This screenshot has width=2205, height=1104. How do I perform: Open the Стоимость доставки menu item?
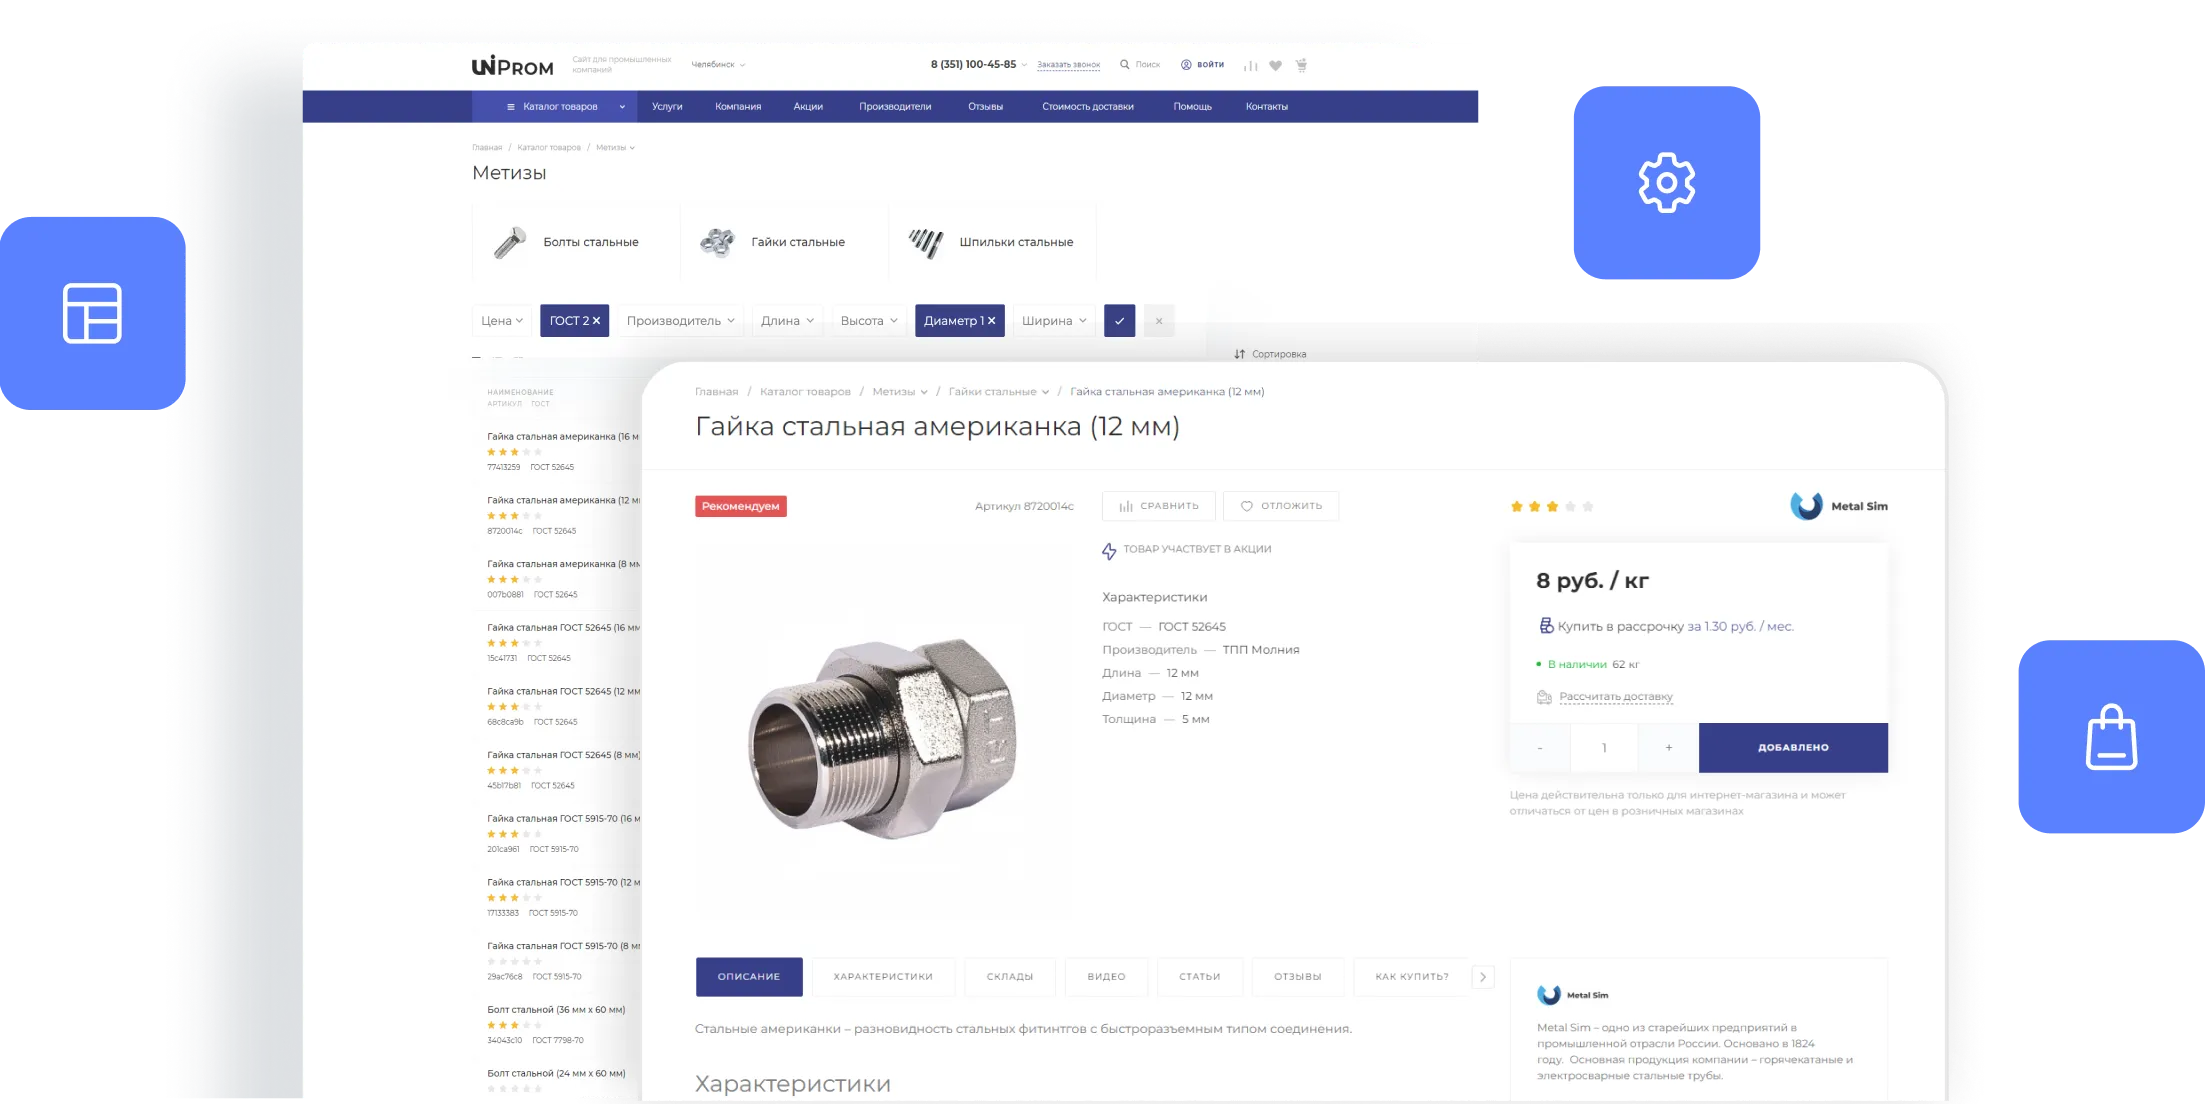(x=1087, y=107)
